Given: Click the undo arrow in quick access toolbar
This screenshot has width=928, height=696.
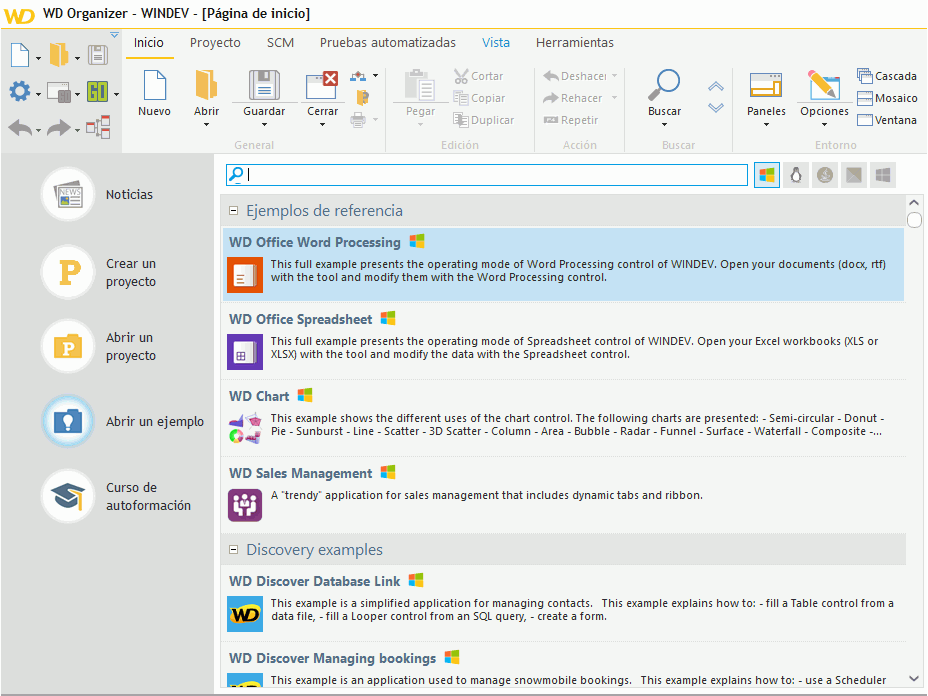Looking at the screenshot, I should click(21, 128).
